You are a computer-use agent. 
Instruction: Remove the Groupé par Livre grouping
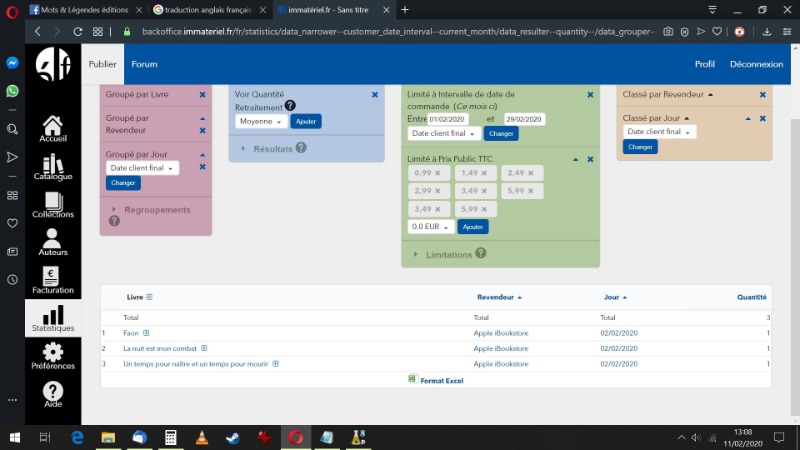tap(202, 95)
